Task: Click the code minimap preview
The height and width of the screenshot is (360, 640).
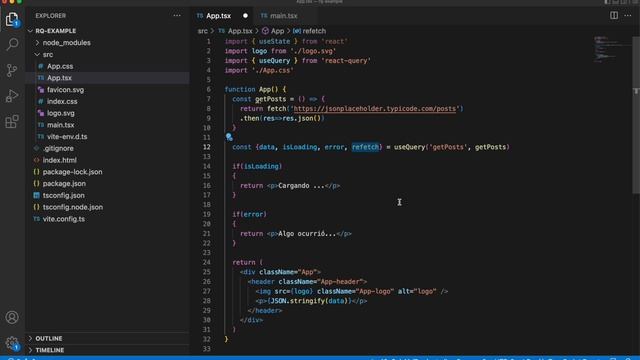Action: pos(611,49)
